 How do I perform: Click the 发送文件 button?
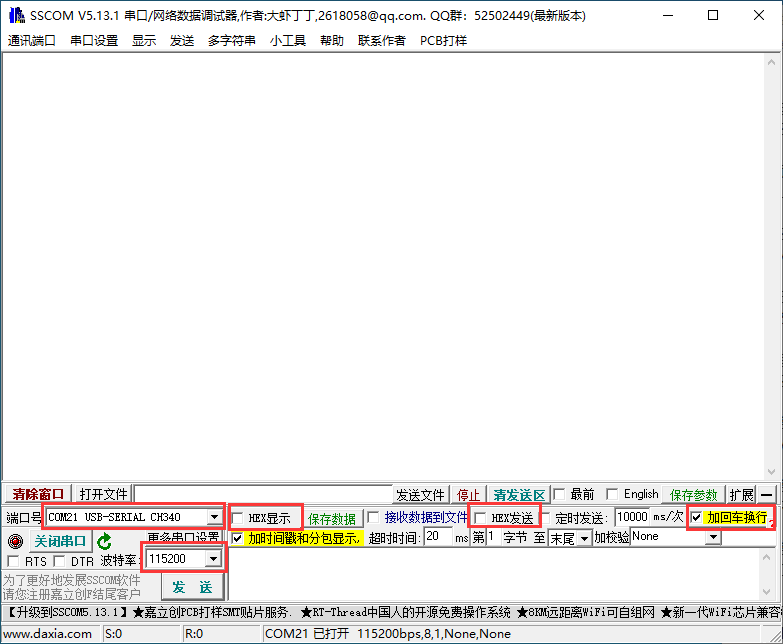point(420,495)
